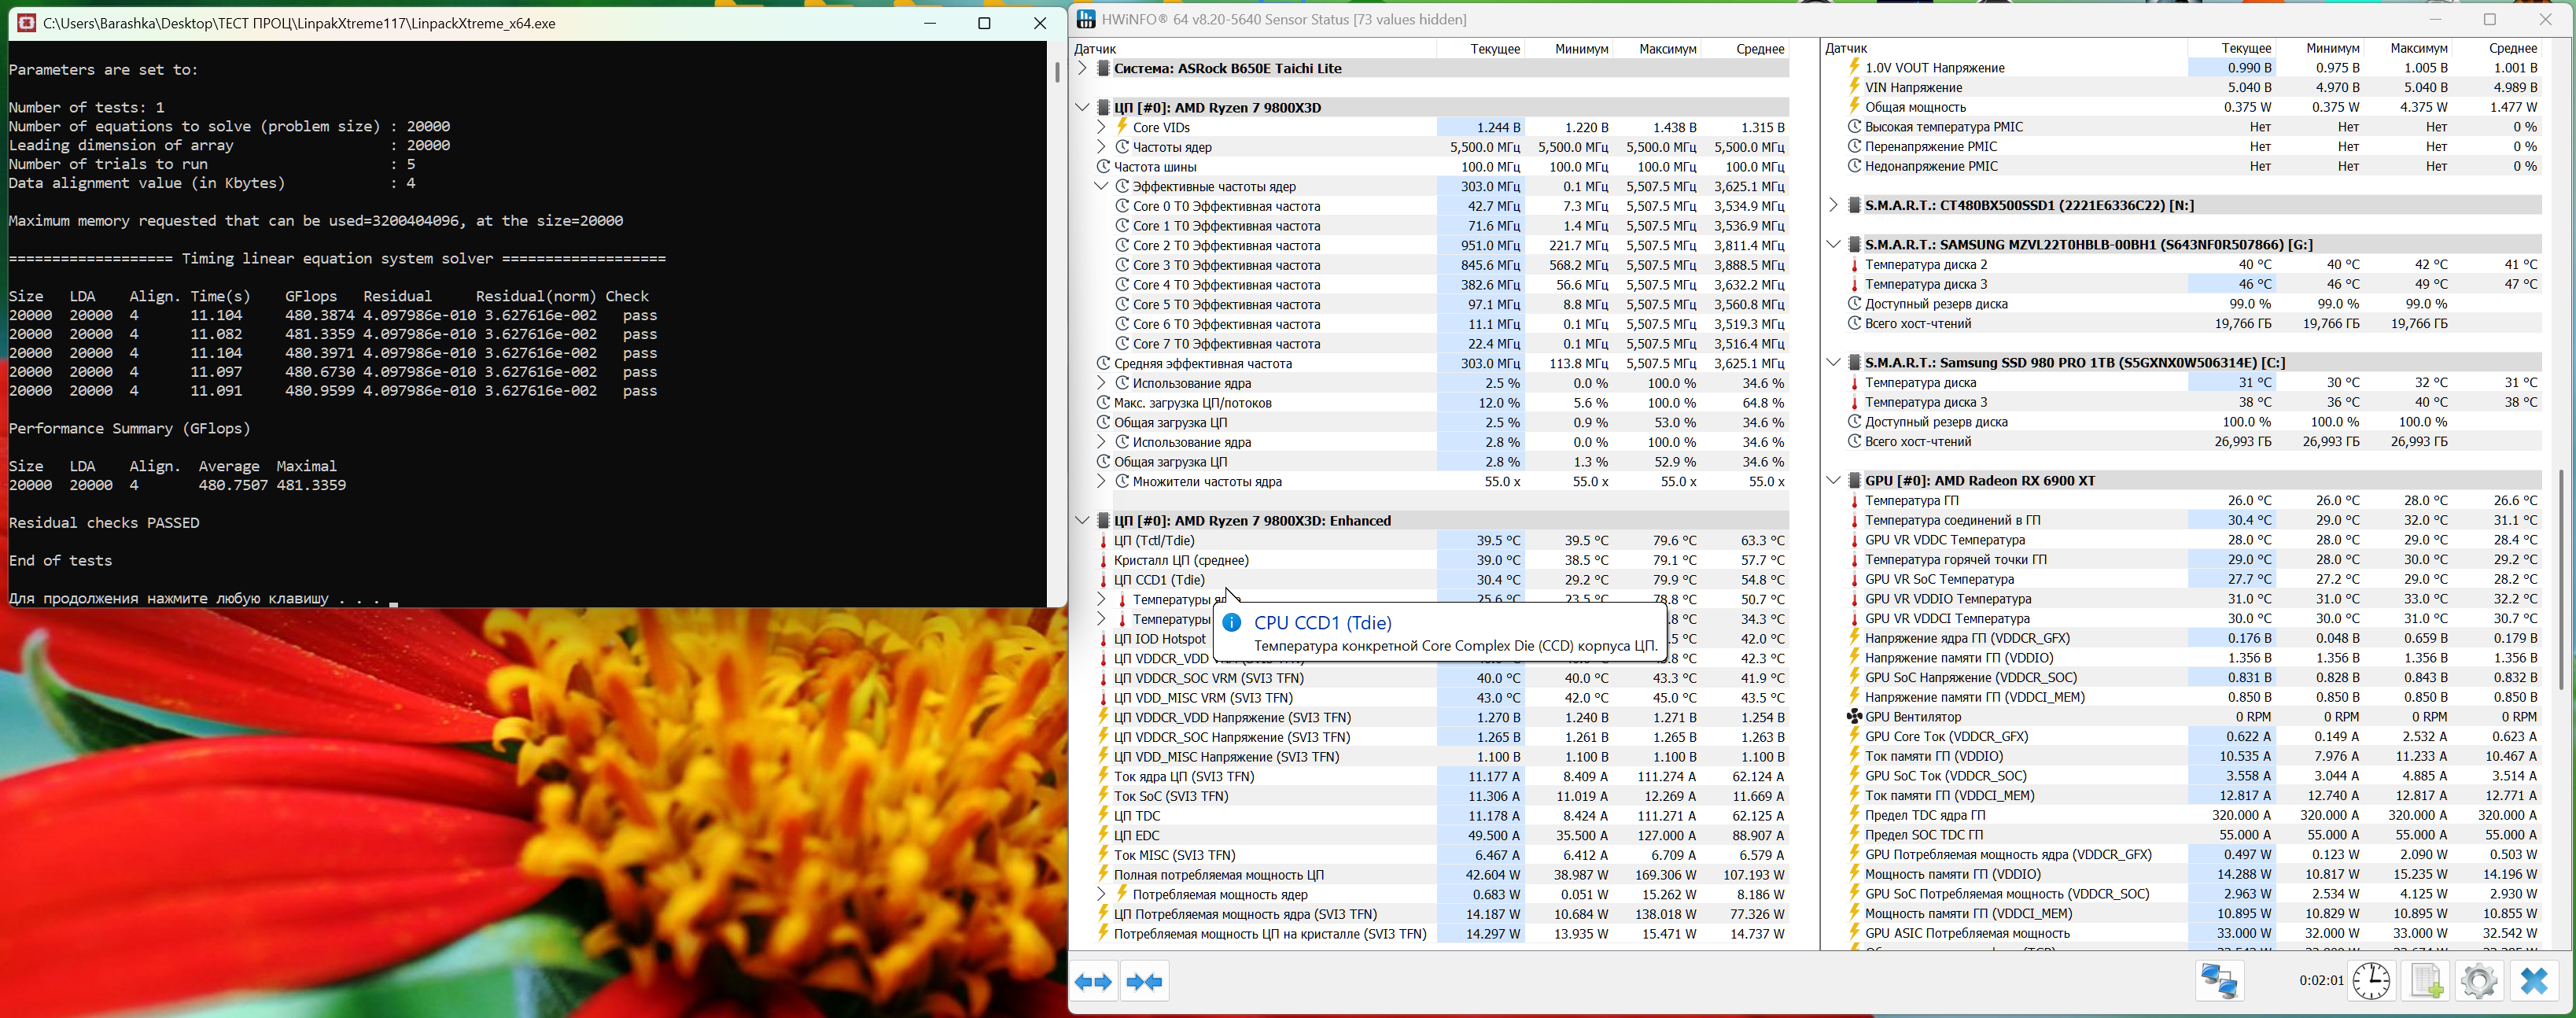The image size is (2576, 1018).
Task: Open the remote network monitoring icon
Action: [x=2219, y=981]
